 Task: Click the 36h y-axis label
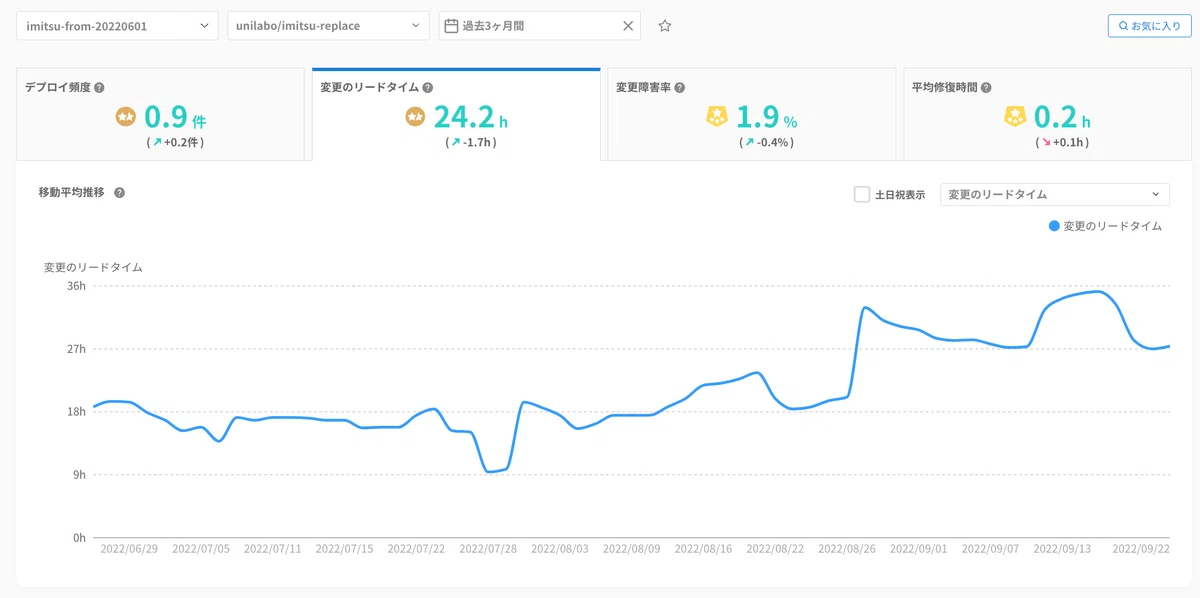pos(76,286)
